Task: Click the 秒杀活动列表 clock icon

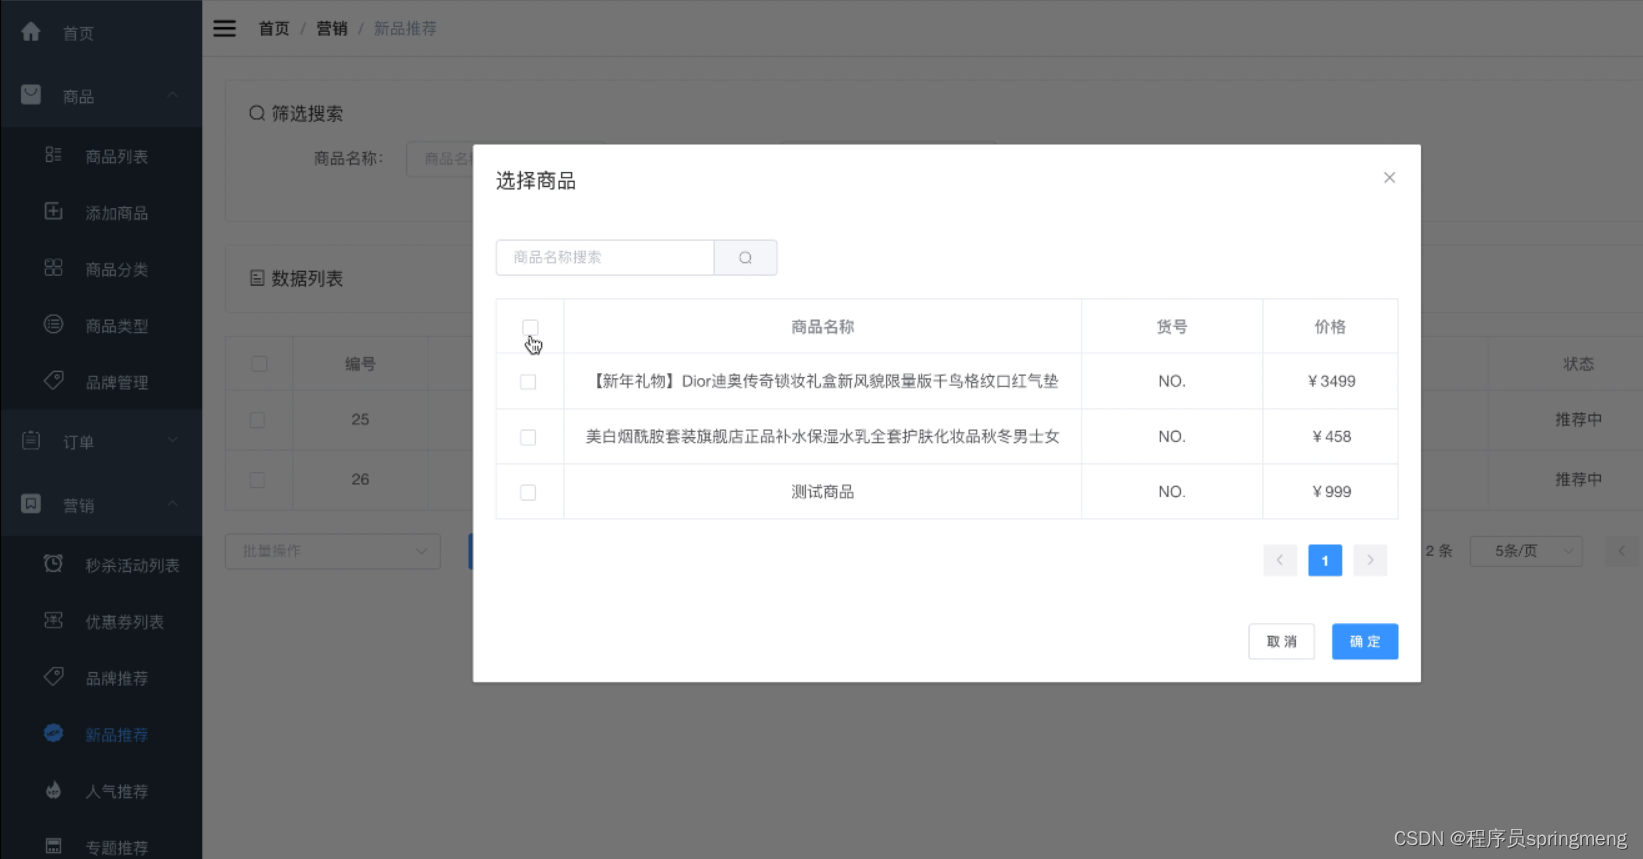Action: tap(54, 564)
